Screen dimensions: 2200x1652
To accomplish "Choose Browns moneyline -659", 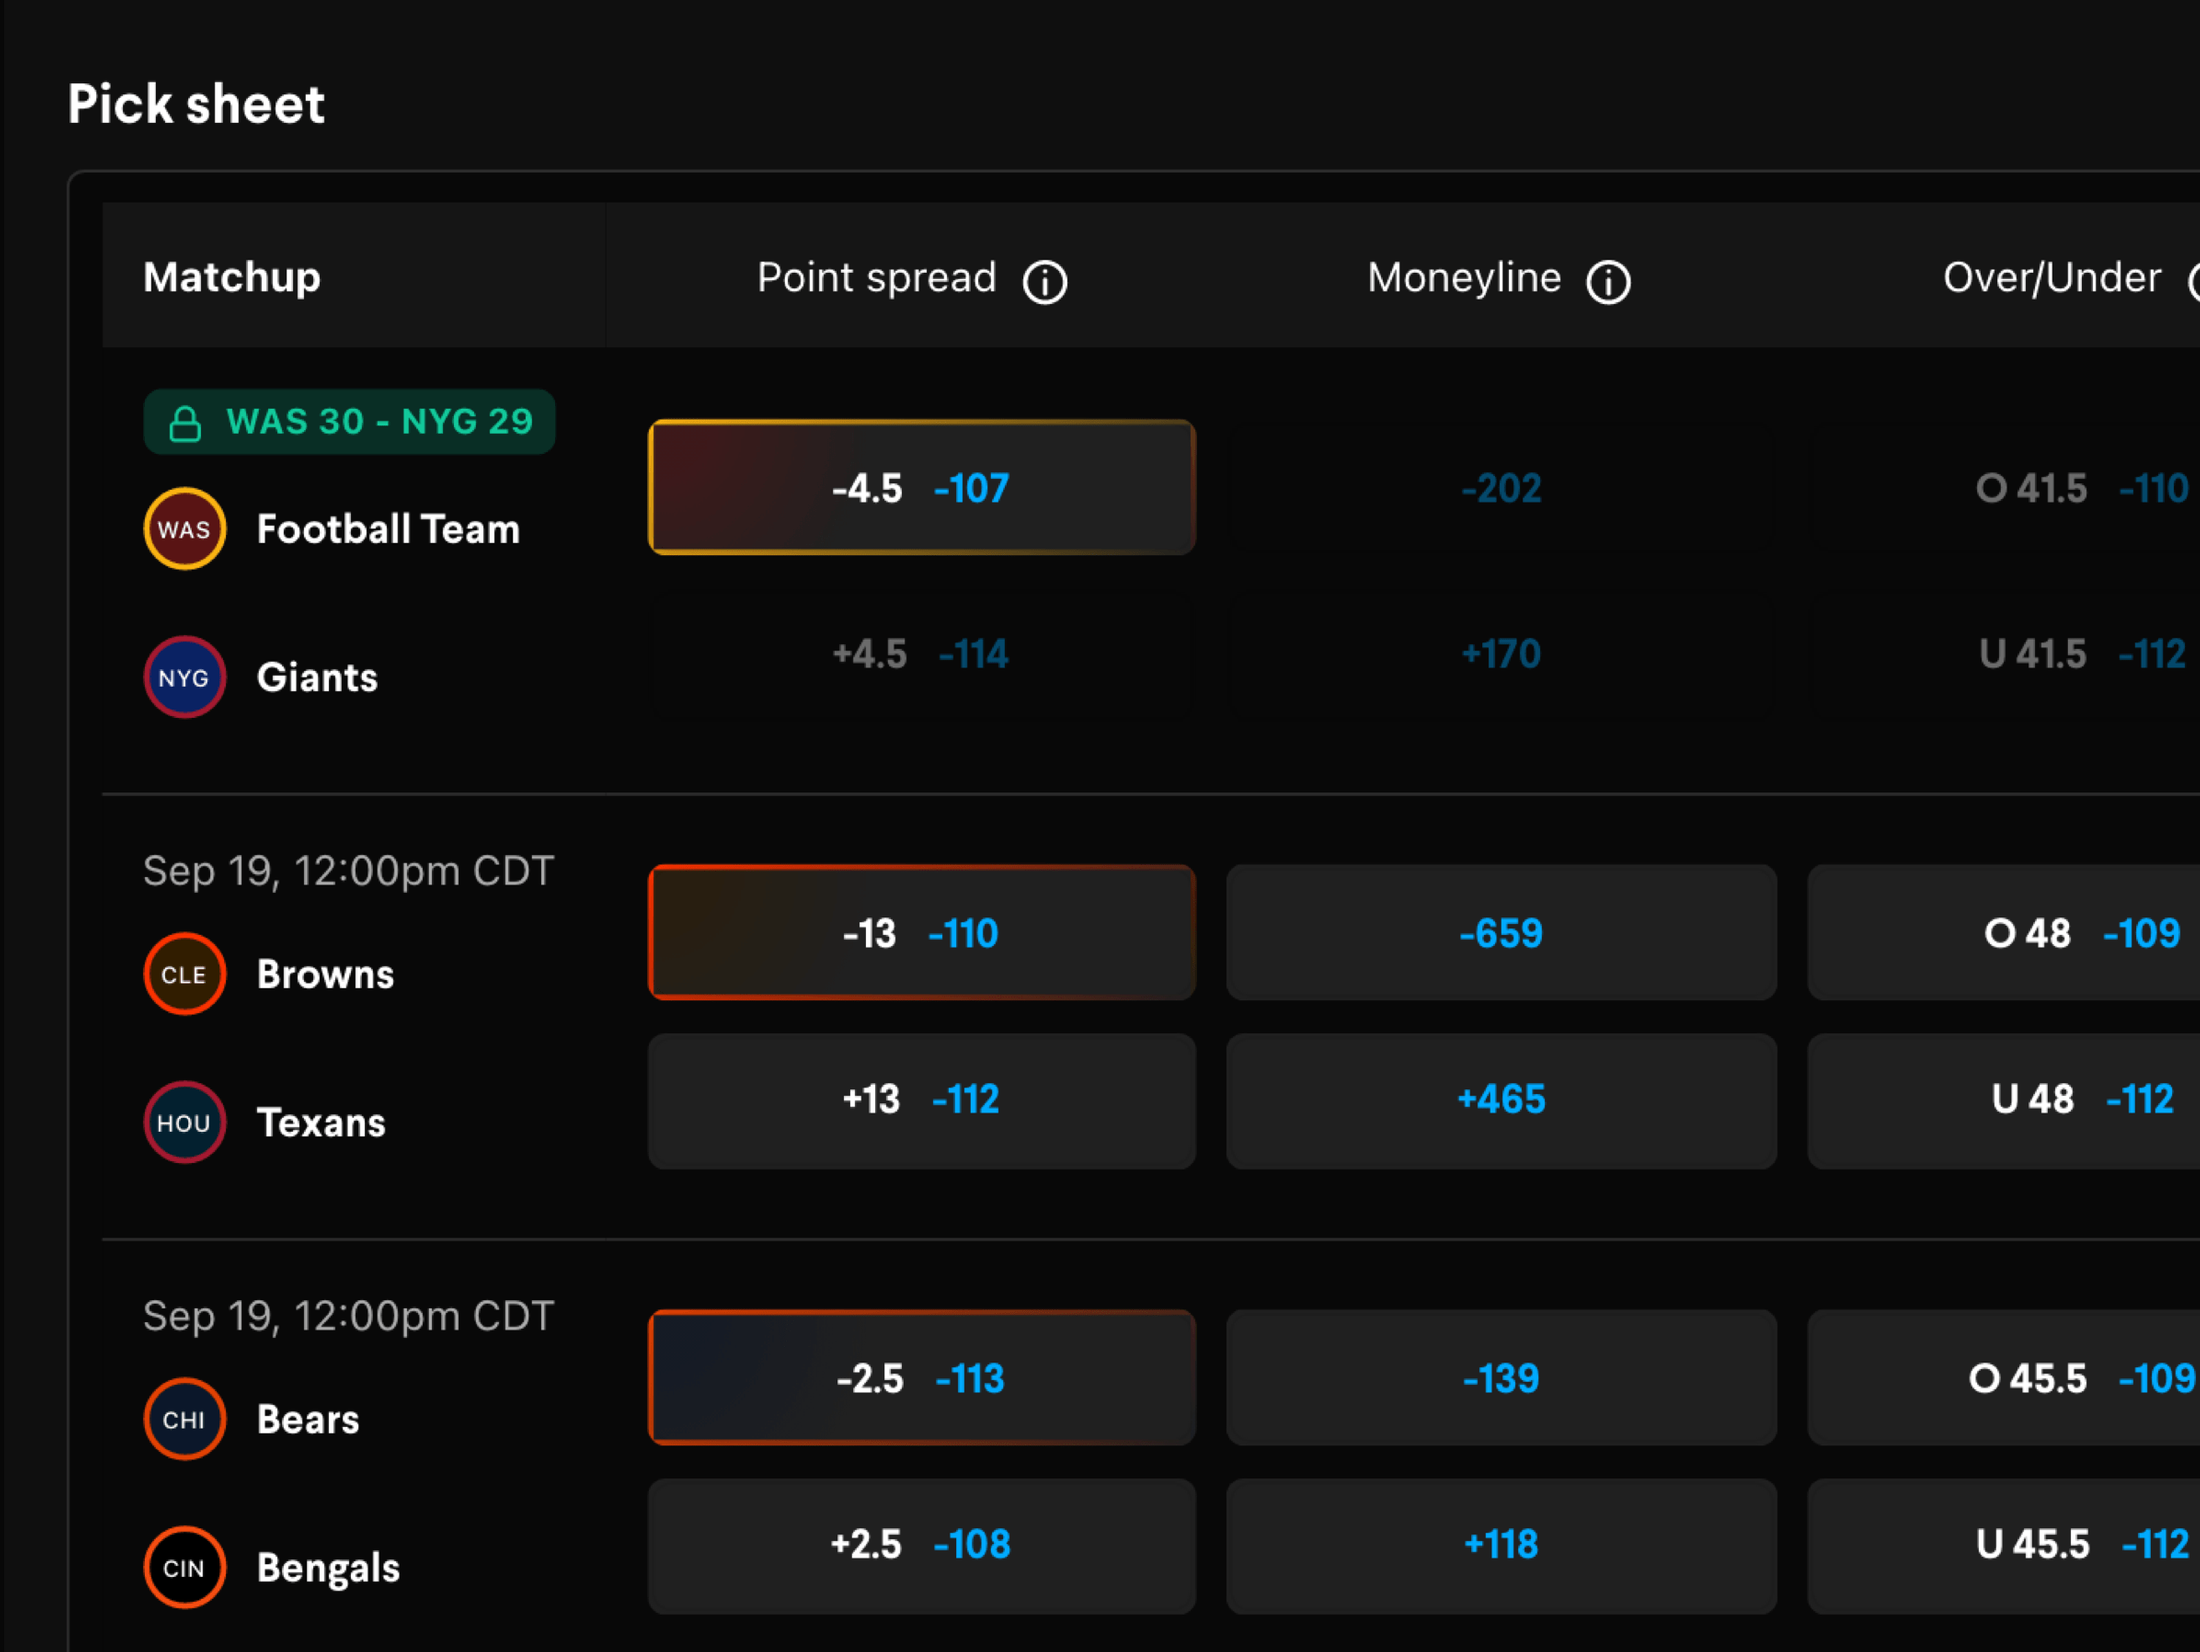I will point(1500,933).
